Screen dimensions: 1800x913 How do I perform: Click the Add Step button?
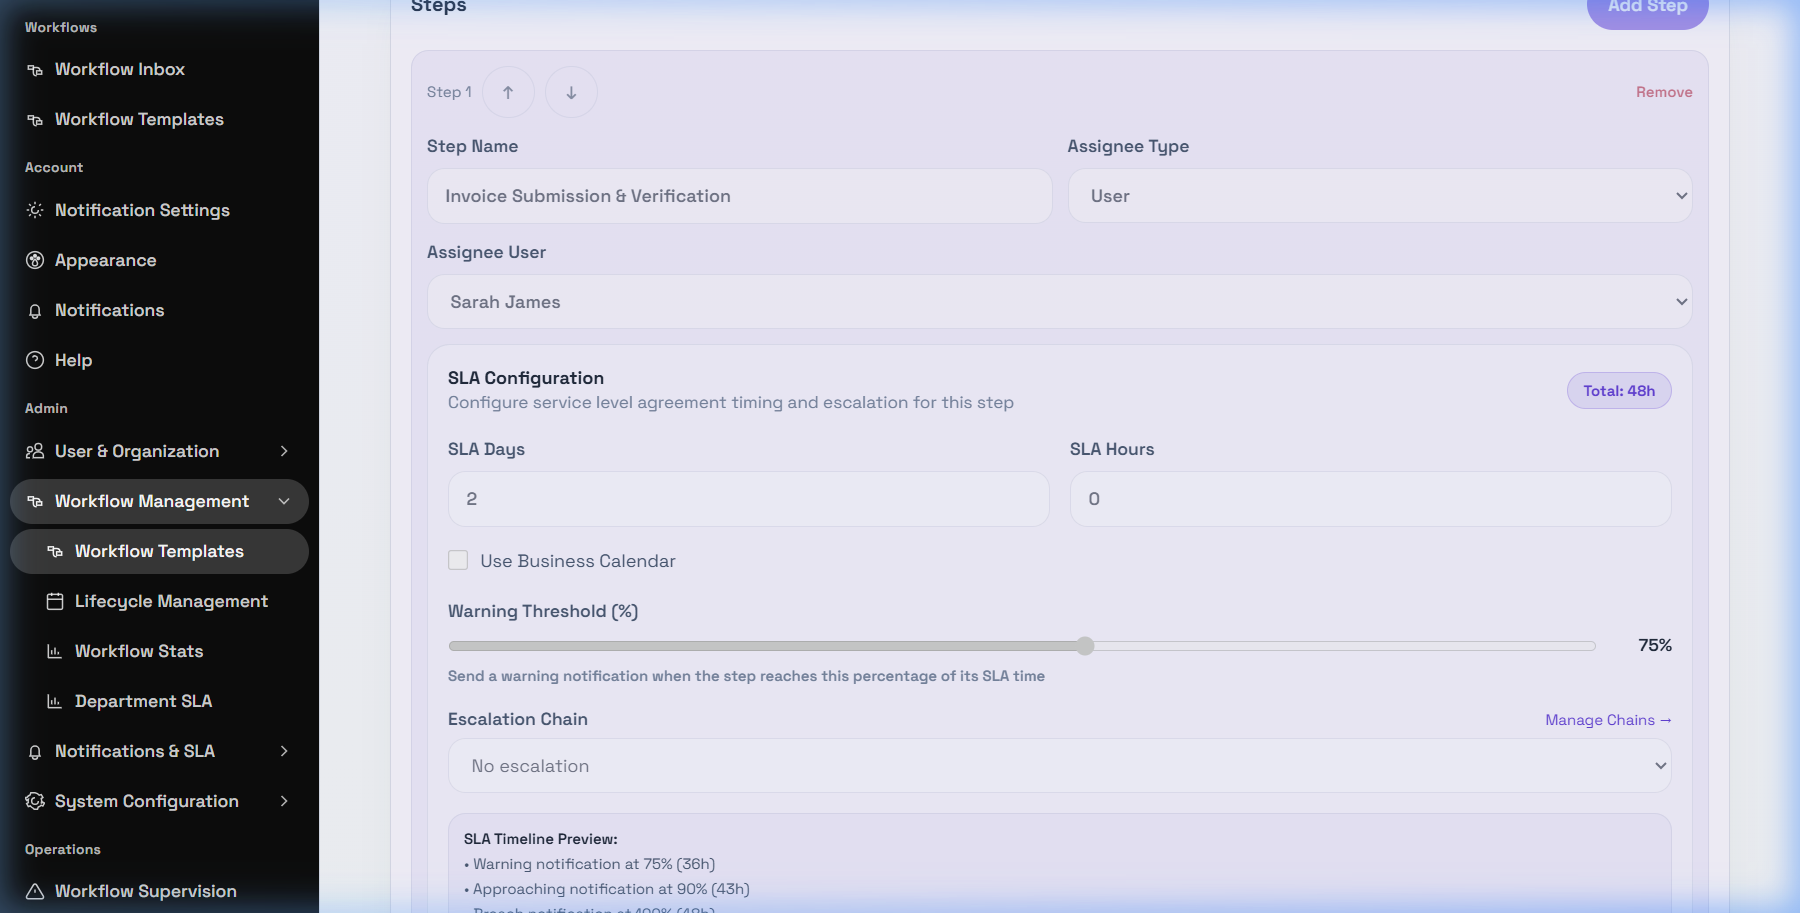point(1647,8)
